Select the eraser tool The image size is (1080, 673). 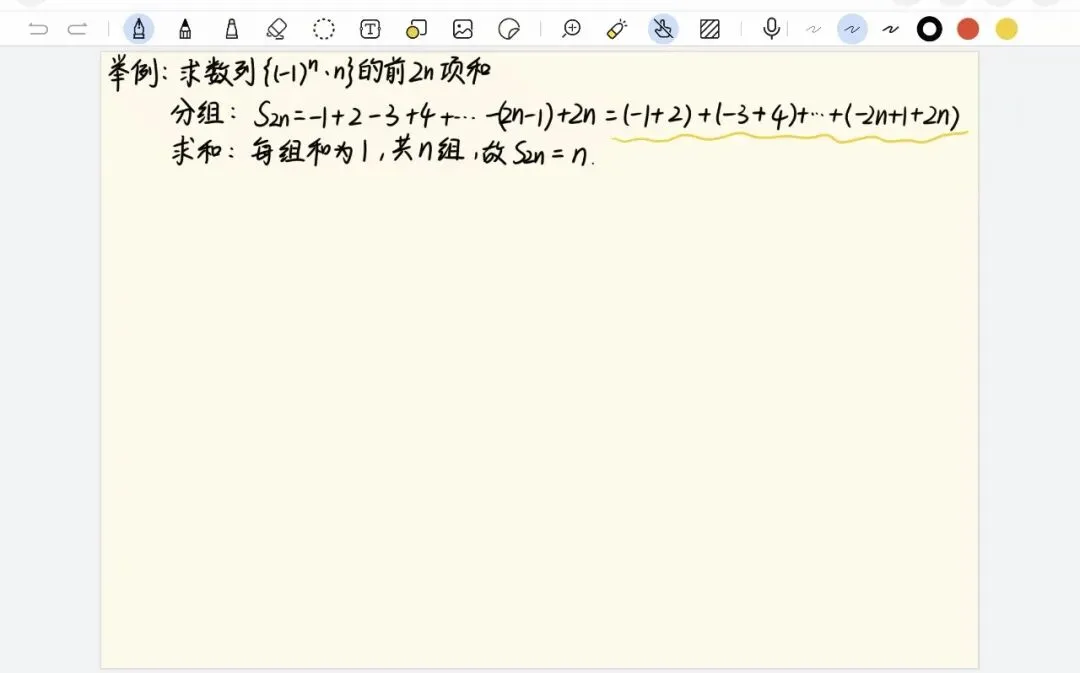point(277,28)
